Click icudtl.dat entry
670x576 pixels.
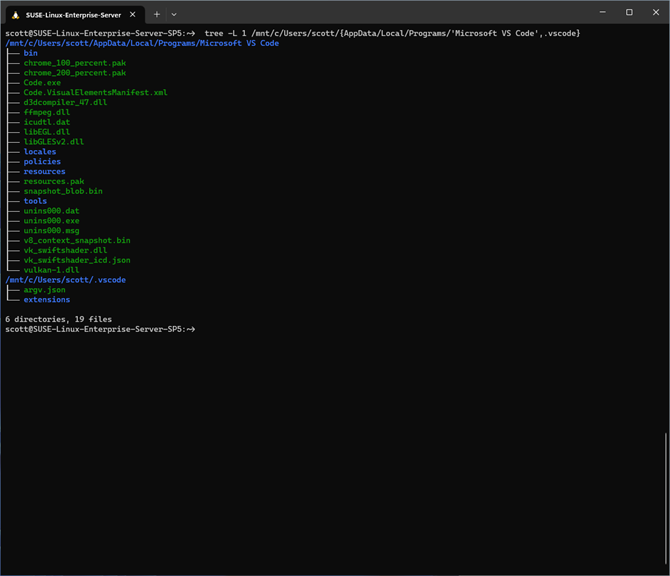(47, 122)
